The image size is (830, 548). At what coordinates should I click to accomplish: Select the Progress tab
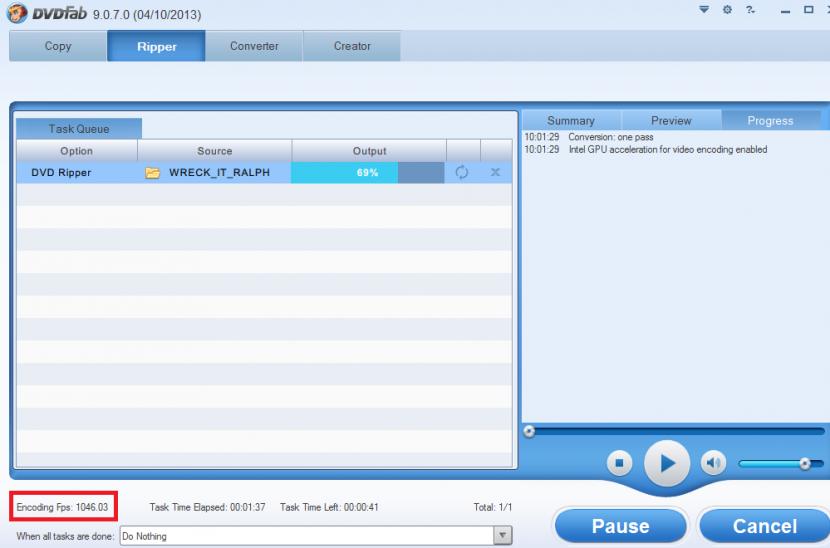pyautogui.click(x=771, y=120)
